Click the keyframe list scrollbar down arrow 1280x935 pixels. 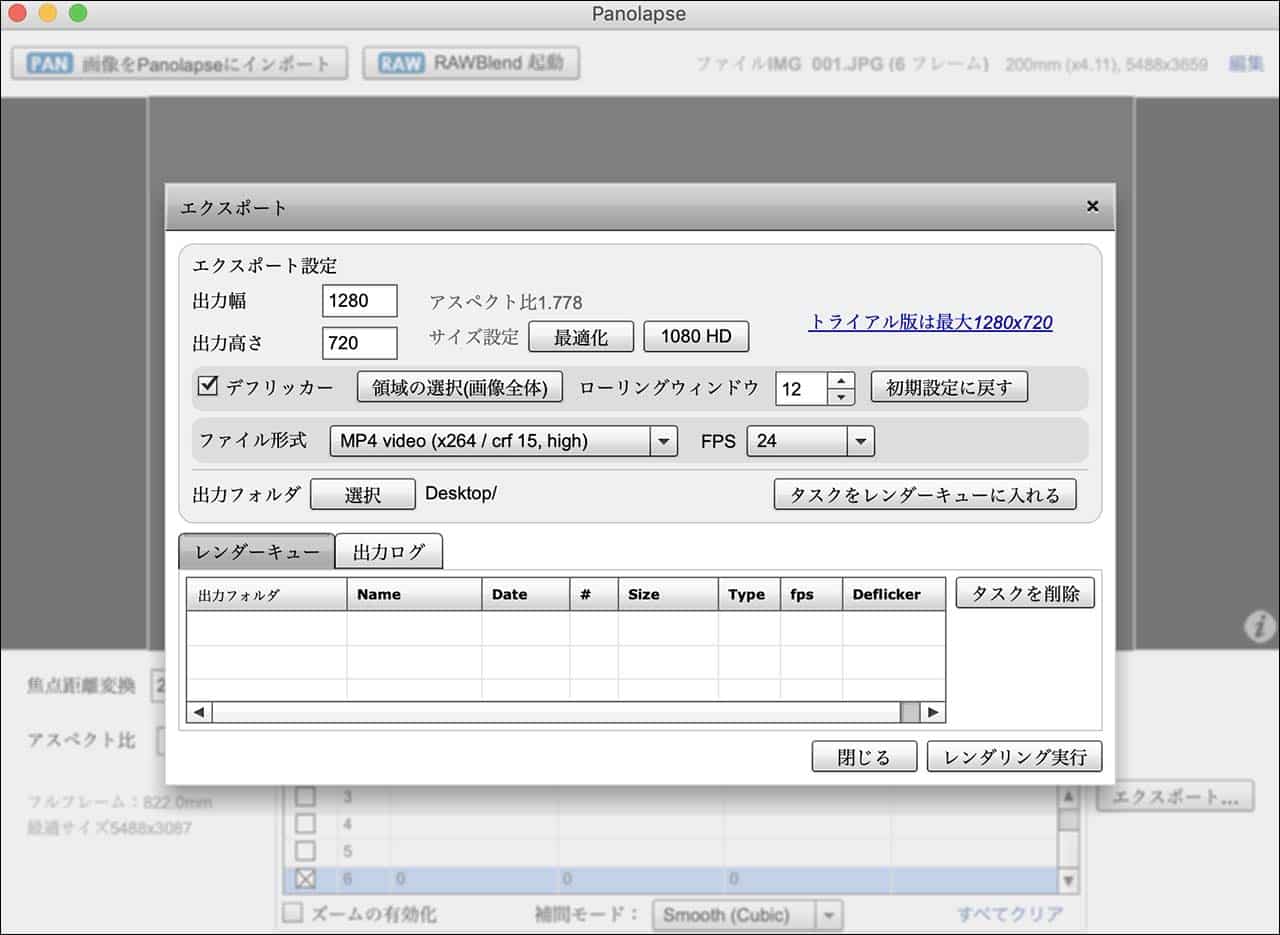1068,881
